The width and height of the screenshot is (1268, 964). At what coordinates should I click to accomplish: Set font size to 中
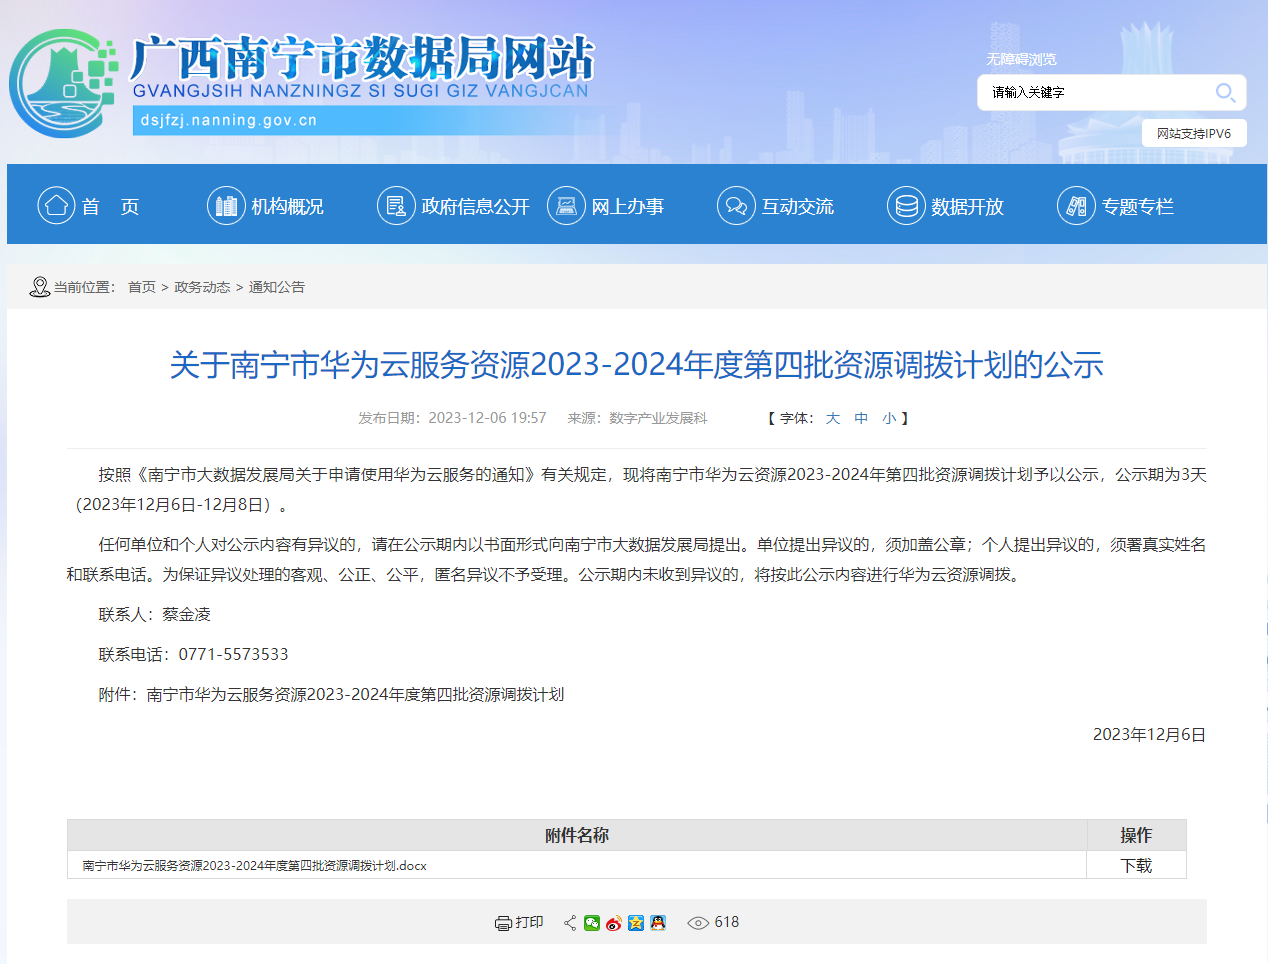point(861,418)
